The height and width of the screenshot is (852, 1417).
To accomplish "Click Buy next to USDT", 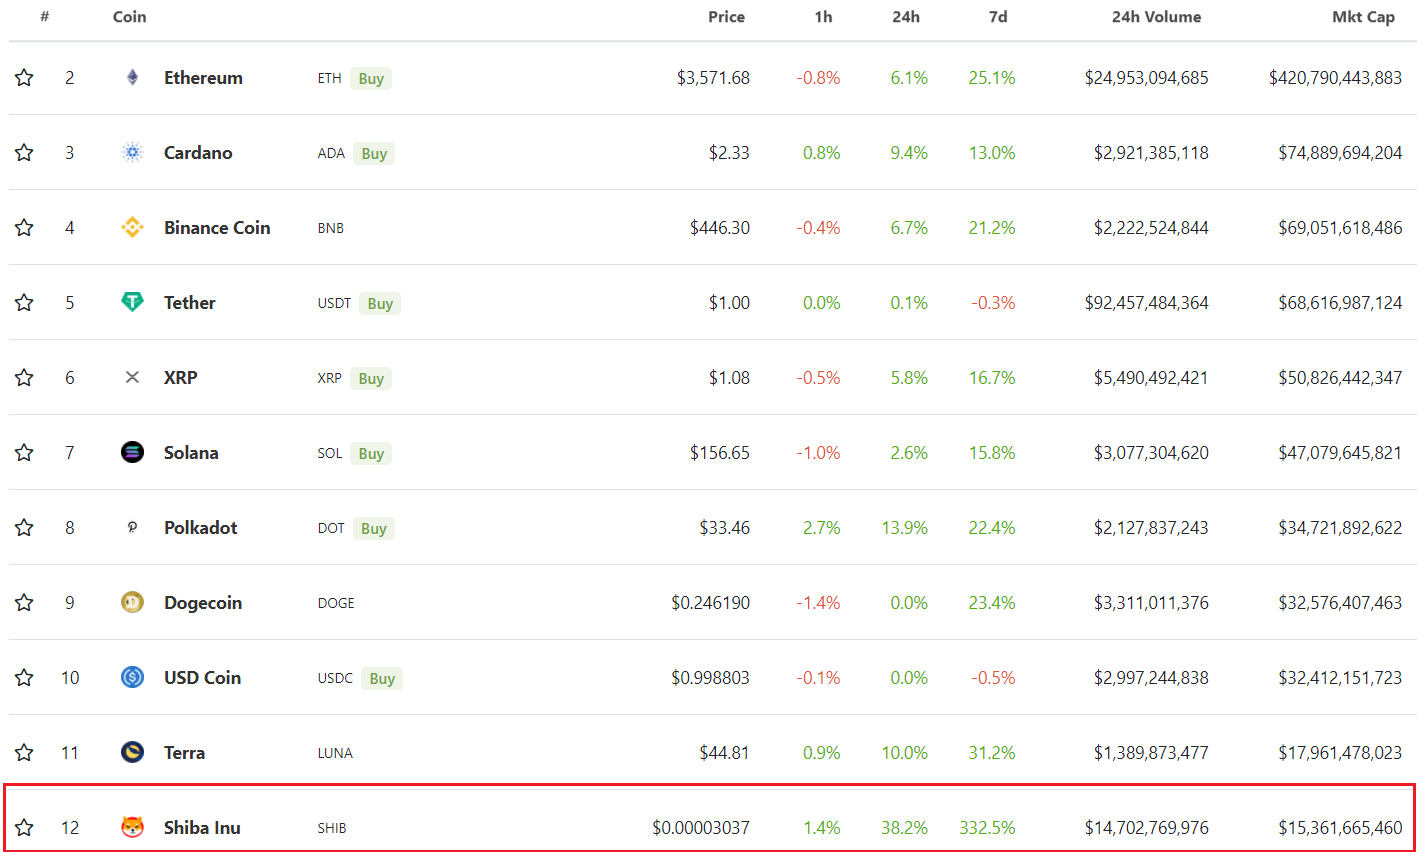I will click(380, 304).
